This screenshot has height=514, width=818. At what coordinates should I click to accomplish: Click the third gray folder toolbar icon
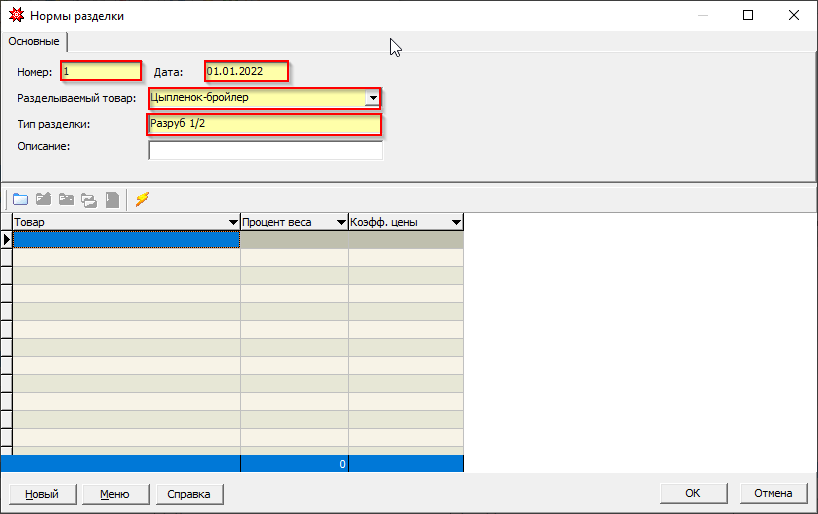[x=66, y=199]
